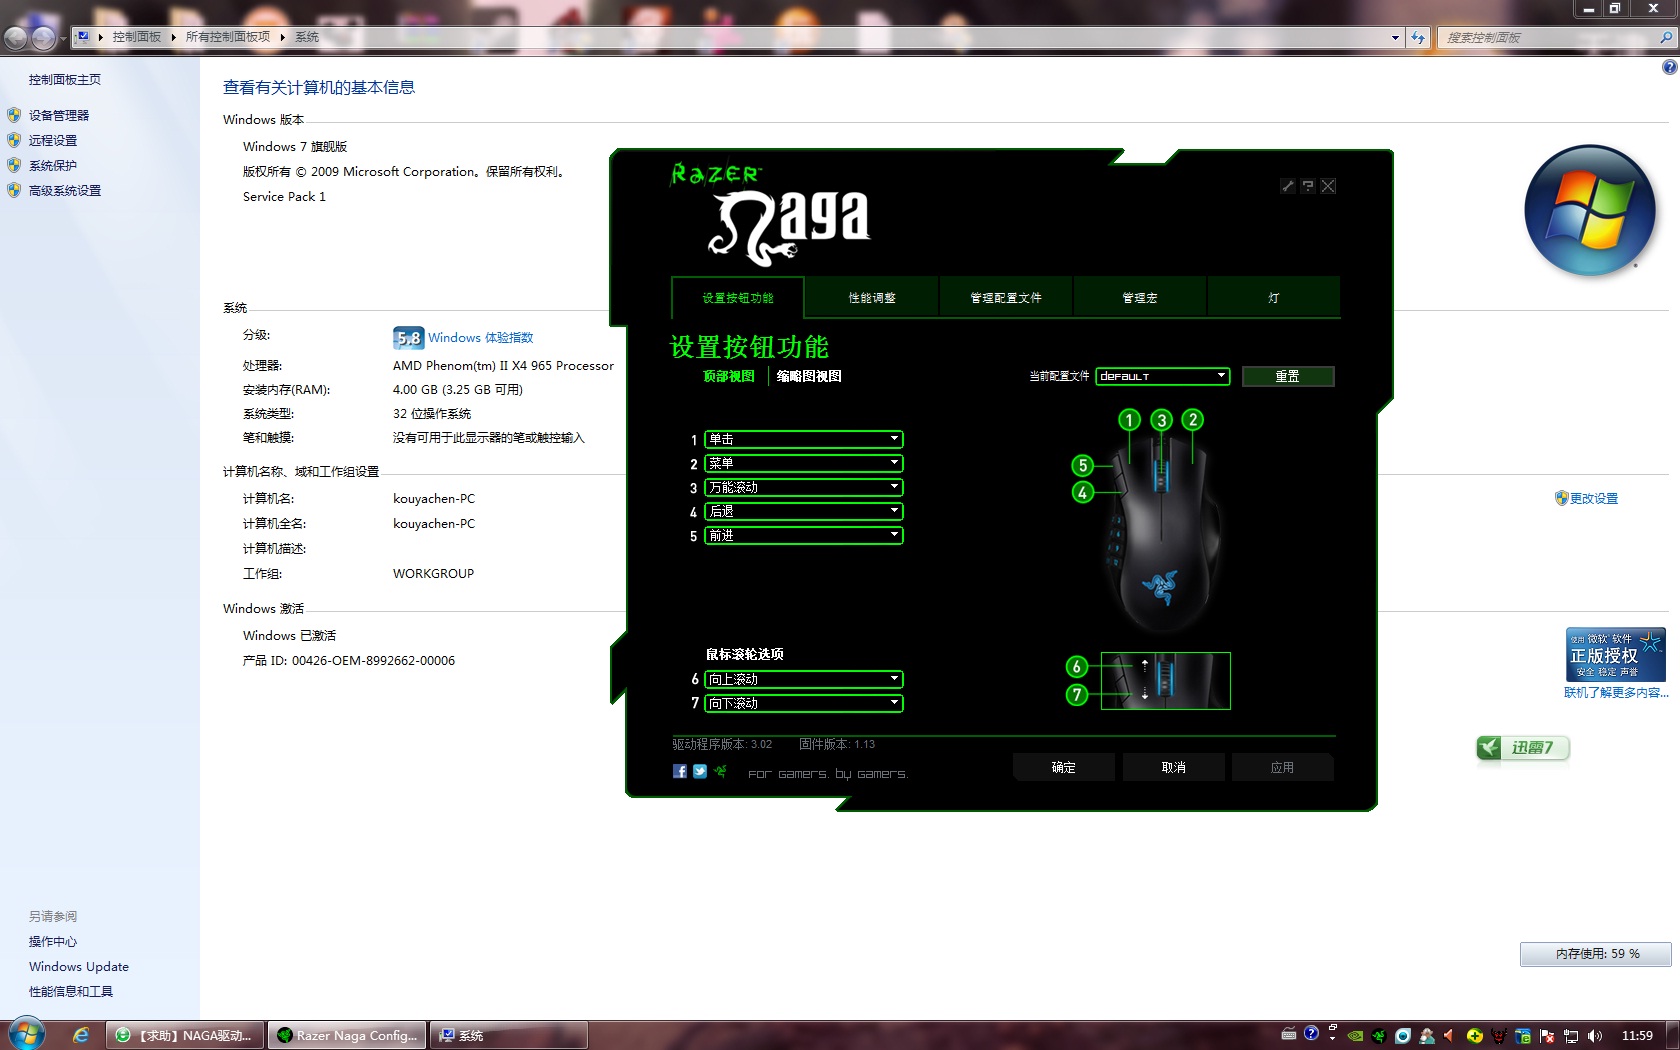
Task: Open wheel option 6 向上滚动 dropdown
Action: point(804,679)
